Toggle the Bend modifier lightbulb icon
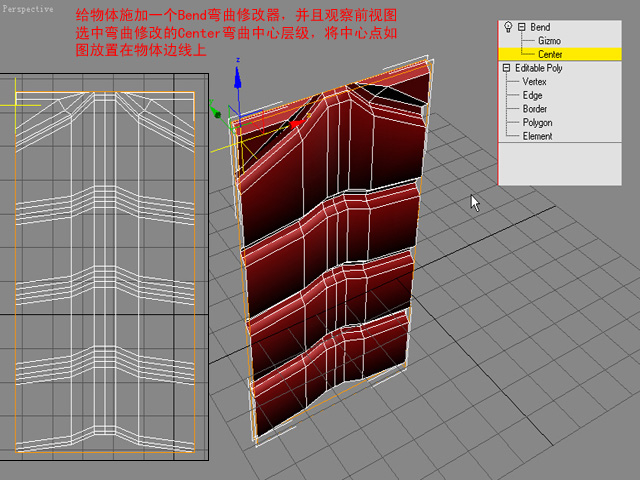 508,27
